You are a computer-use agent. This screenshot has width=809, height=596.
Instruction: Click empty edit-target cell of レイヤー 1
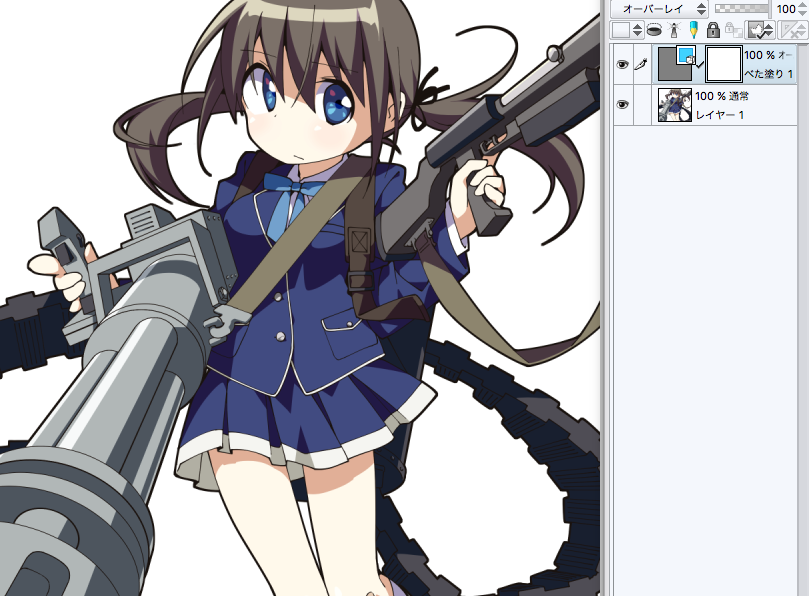point(642,105)
